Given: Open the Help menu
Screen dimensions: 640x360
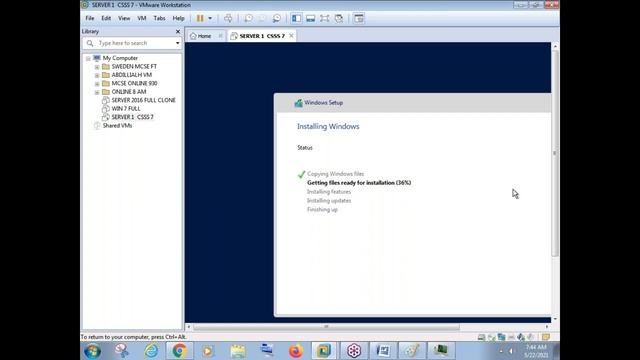Looking at the screenshot, I should [178, 18].
